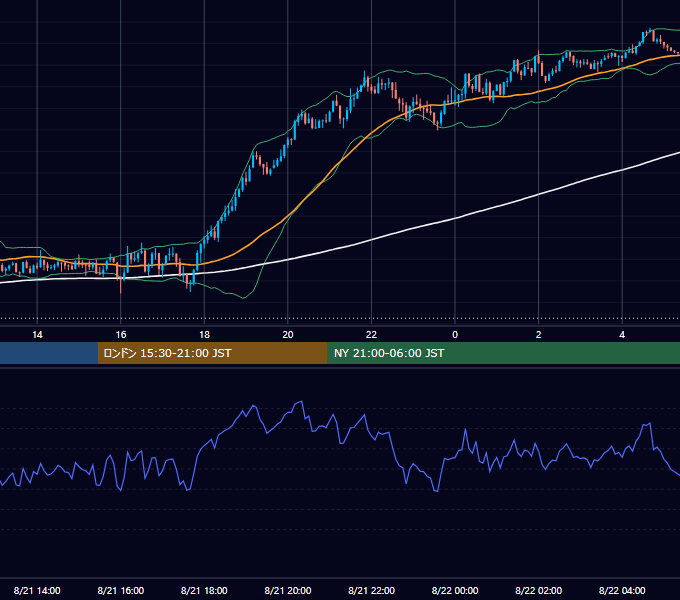This screenshot has height=600, width=680.
Task: Click the '22' hour label on time axis
Action: pyautogui.click(x=371, y=335)
